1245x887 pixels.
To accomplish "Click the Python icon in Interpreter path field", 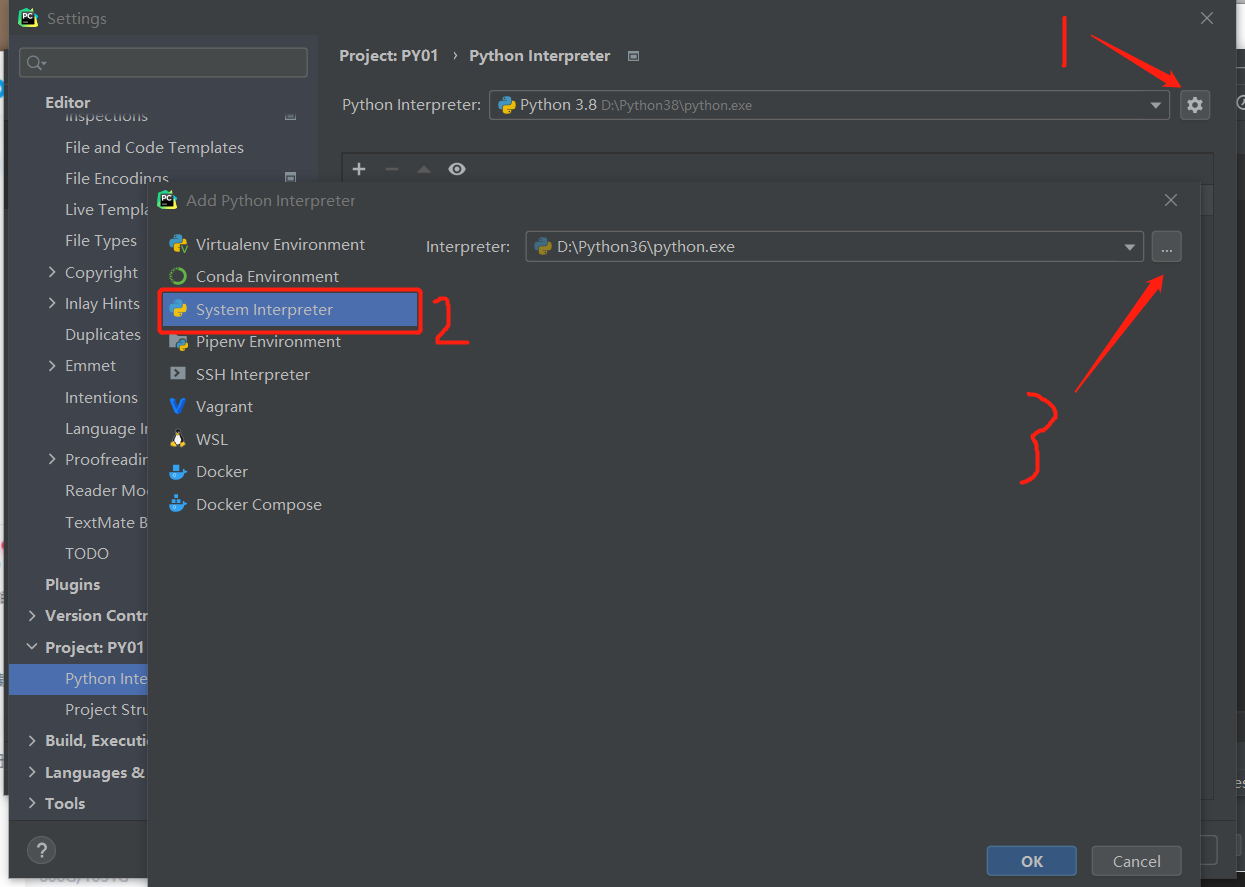I will click(x=543, y=246).
